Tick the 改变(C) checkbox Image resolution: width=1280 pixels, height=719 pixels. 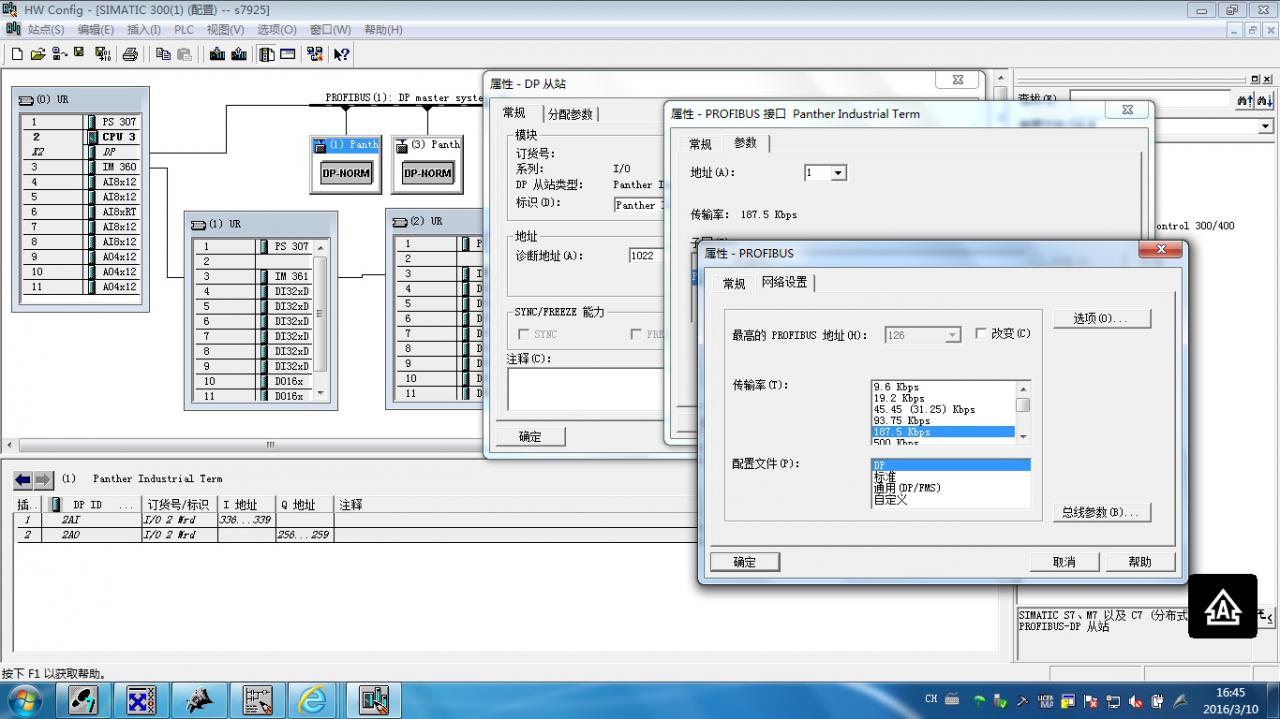pyautogui.click(x=981, y=333)
